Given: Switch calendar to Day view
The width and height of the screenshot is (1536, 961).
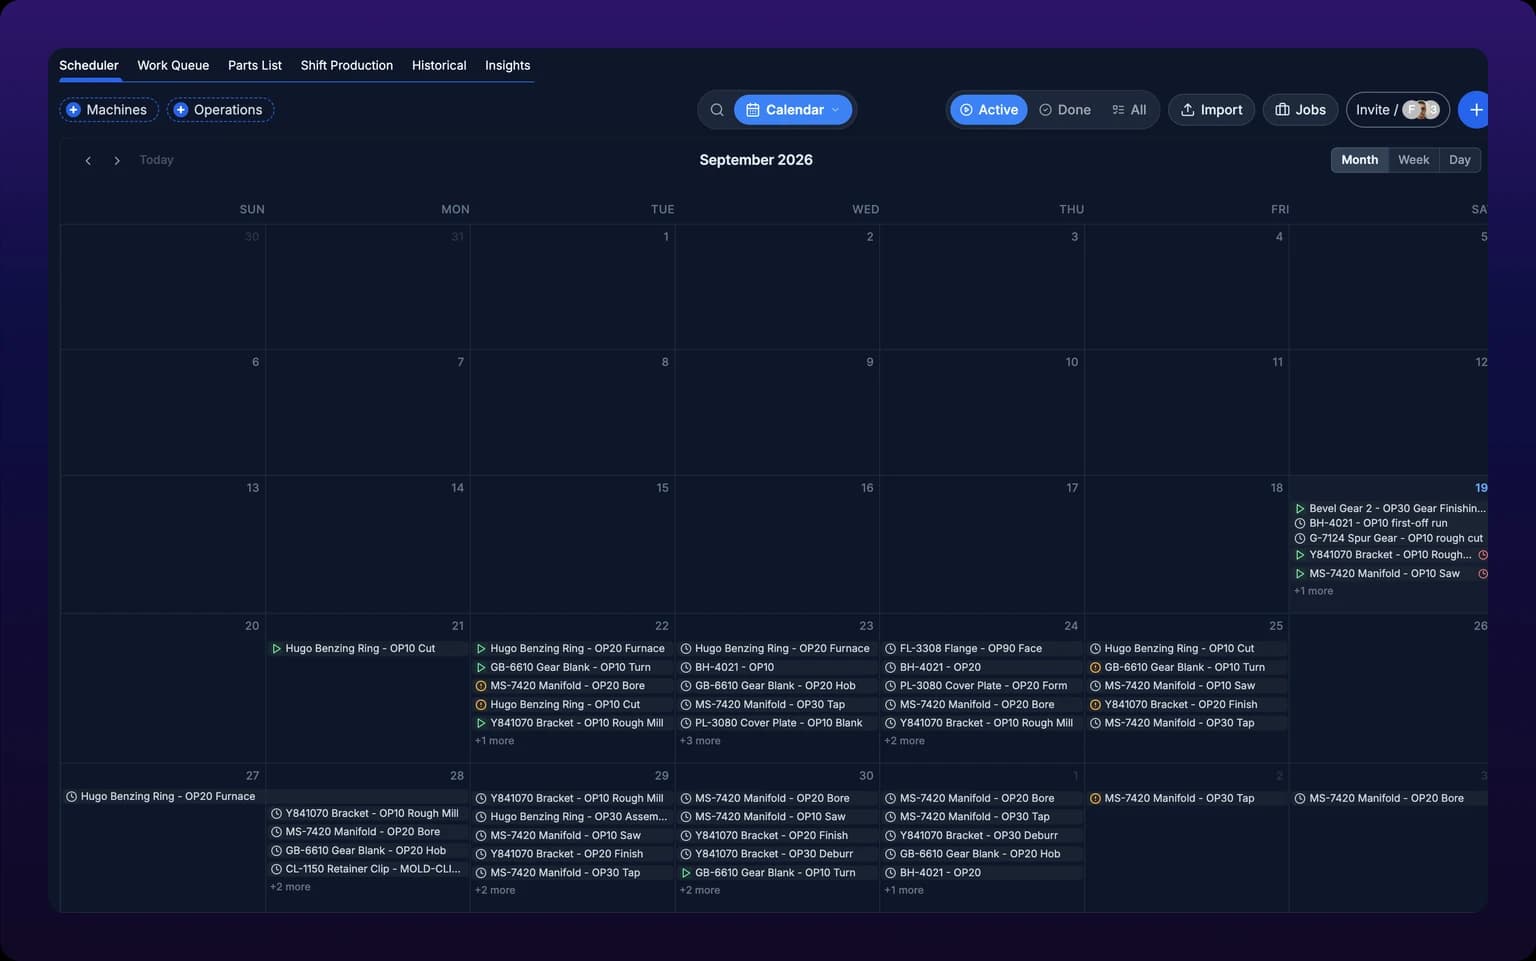Looking at the screenshot, I should (x=1460, y=160).
